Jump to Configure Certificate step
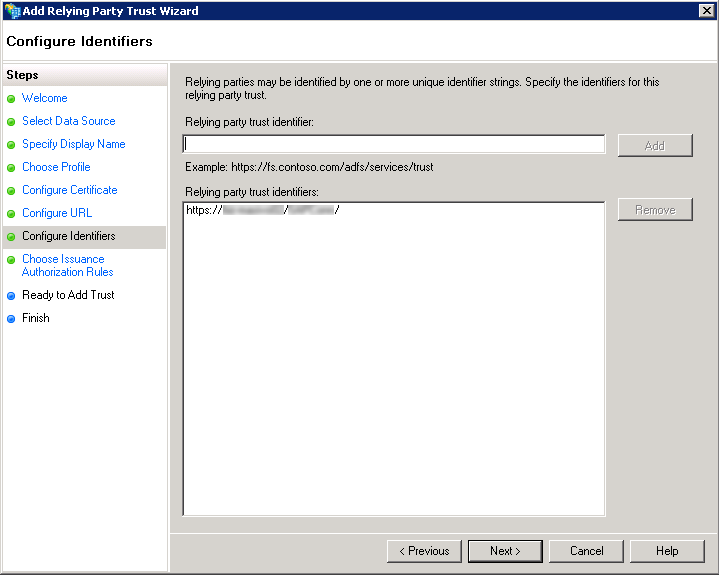The image size is (719, 575). pyautogui.click(x=70, y=190)
